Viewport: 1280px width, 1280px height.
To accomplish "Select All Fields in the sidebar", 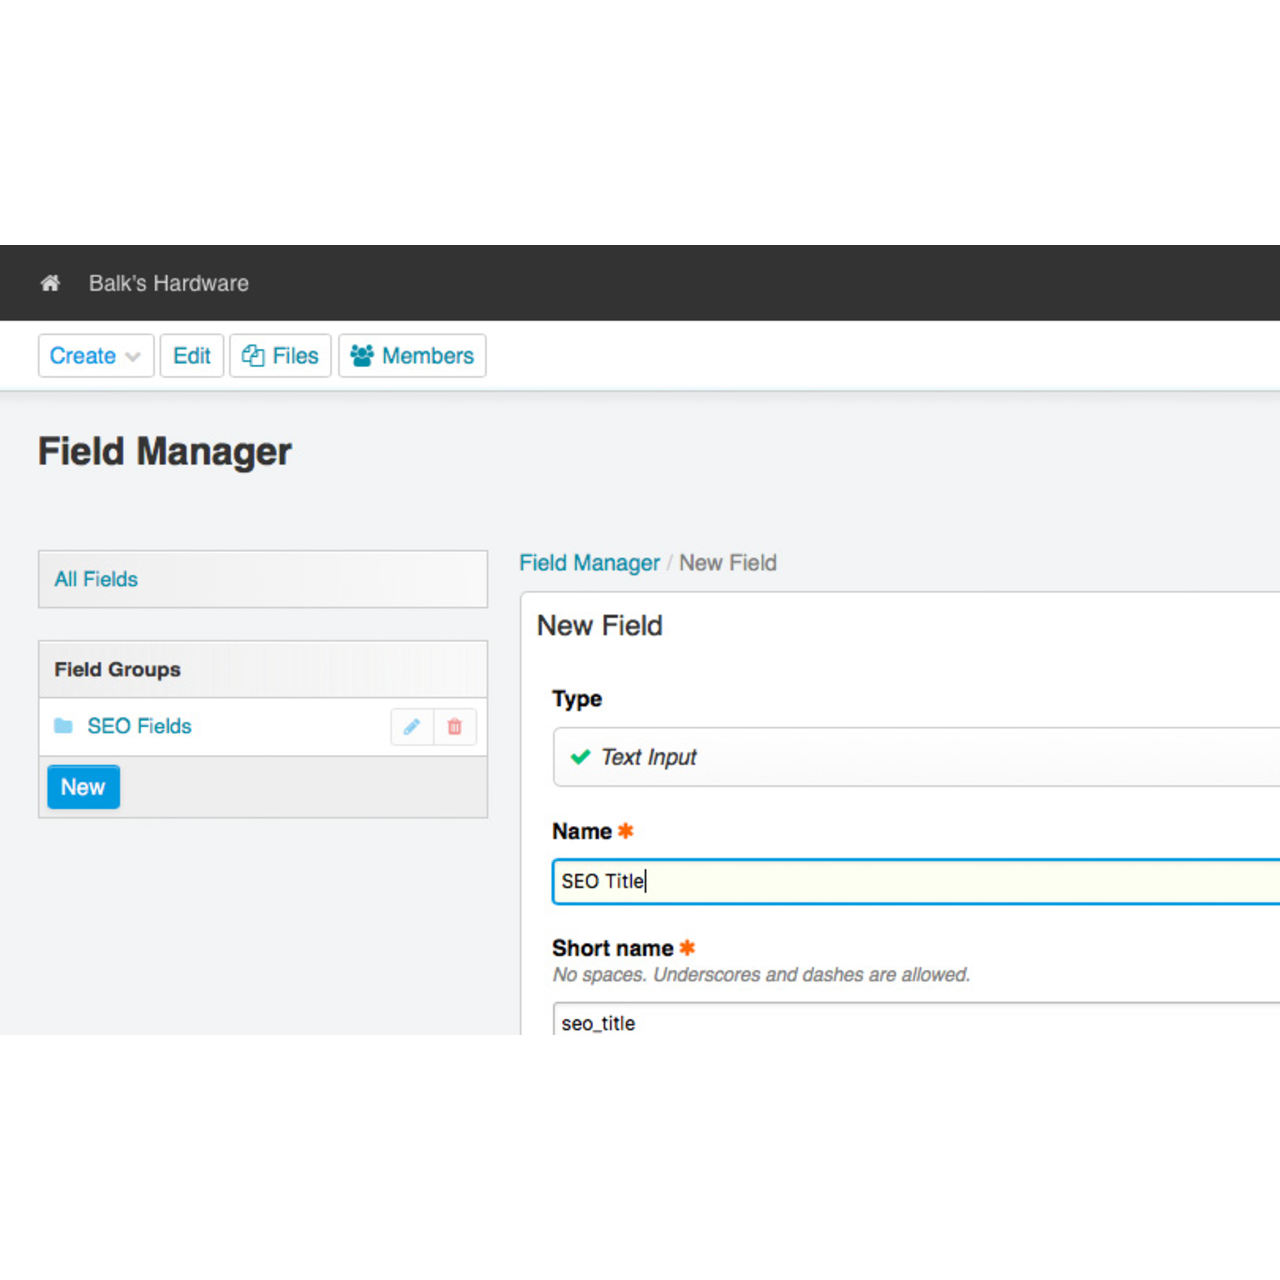I will [96, 579].
